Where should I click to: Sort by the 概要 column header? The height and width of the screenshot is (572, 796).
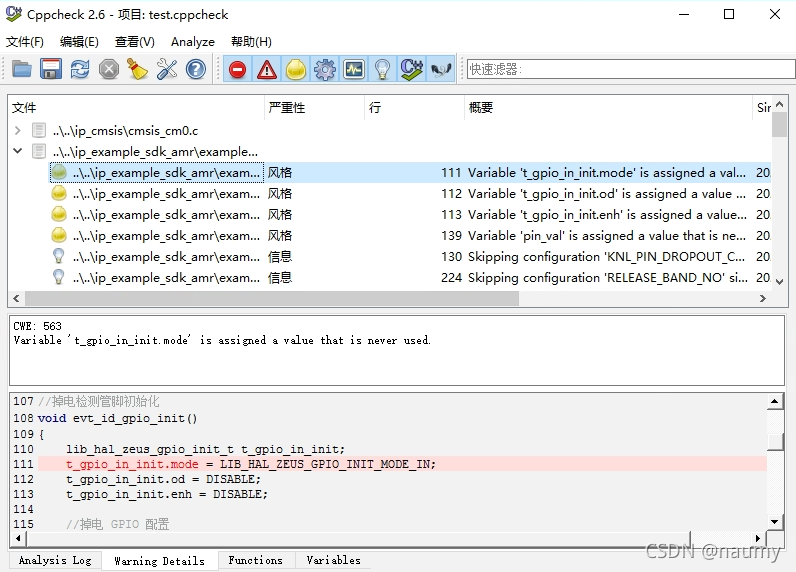(x=608, y=108)
